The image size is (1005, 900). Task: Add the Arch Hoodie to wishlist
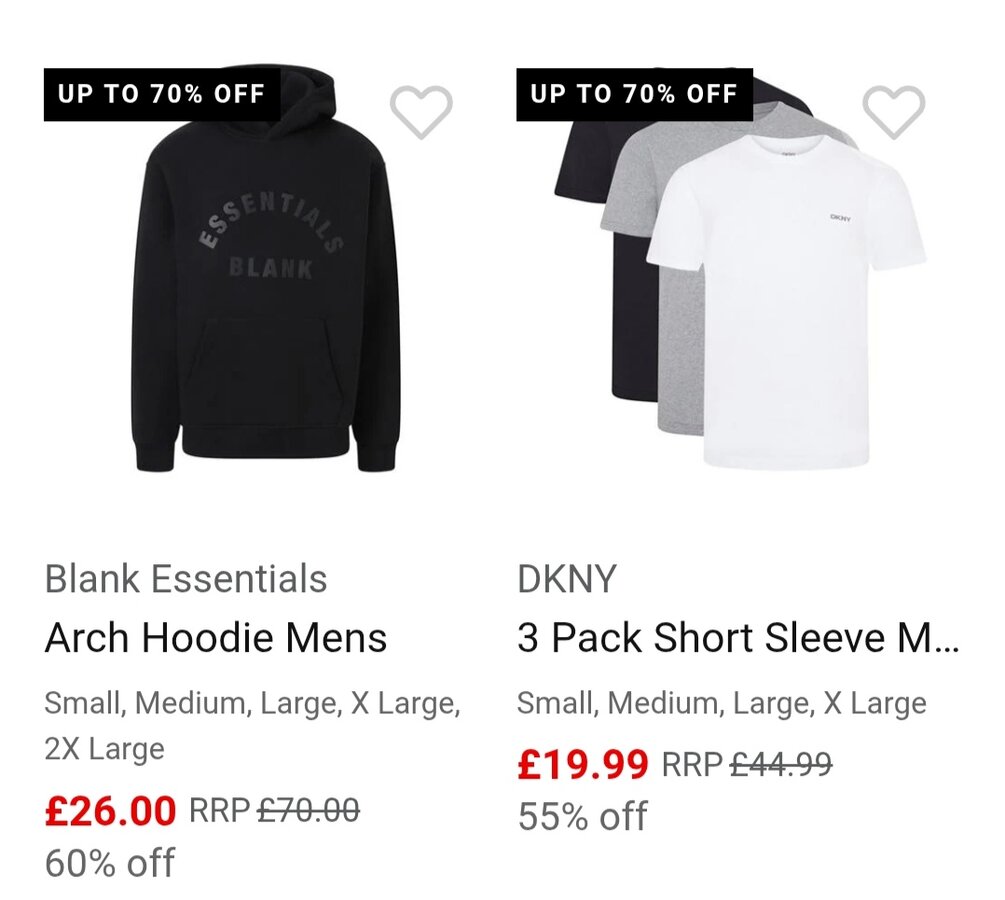(421, 112)
